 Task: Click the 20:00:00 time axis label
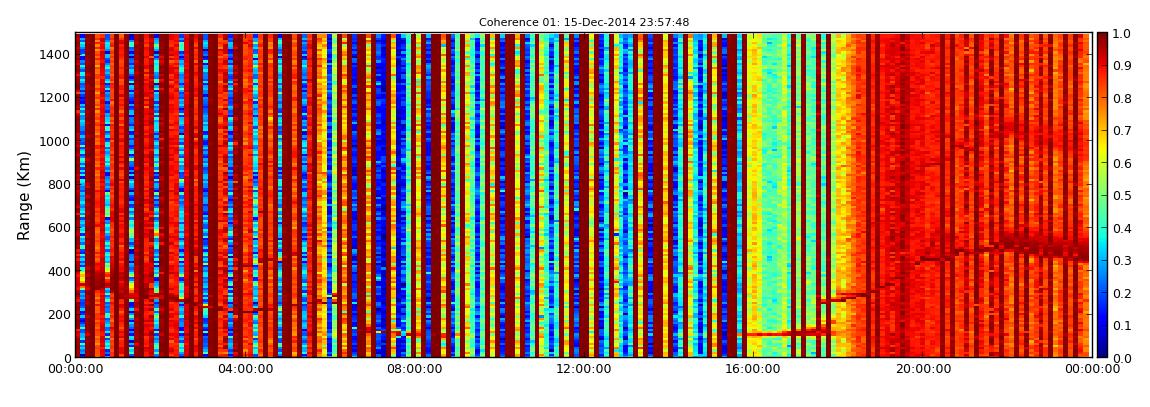923,369
